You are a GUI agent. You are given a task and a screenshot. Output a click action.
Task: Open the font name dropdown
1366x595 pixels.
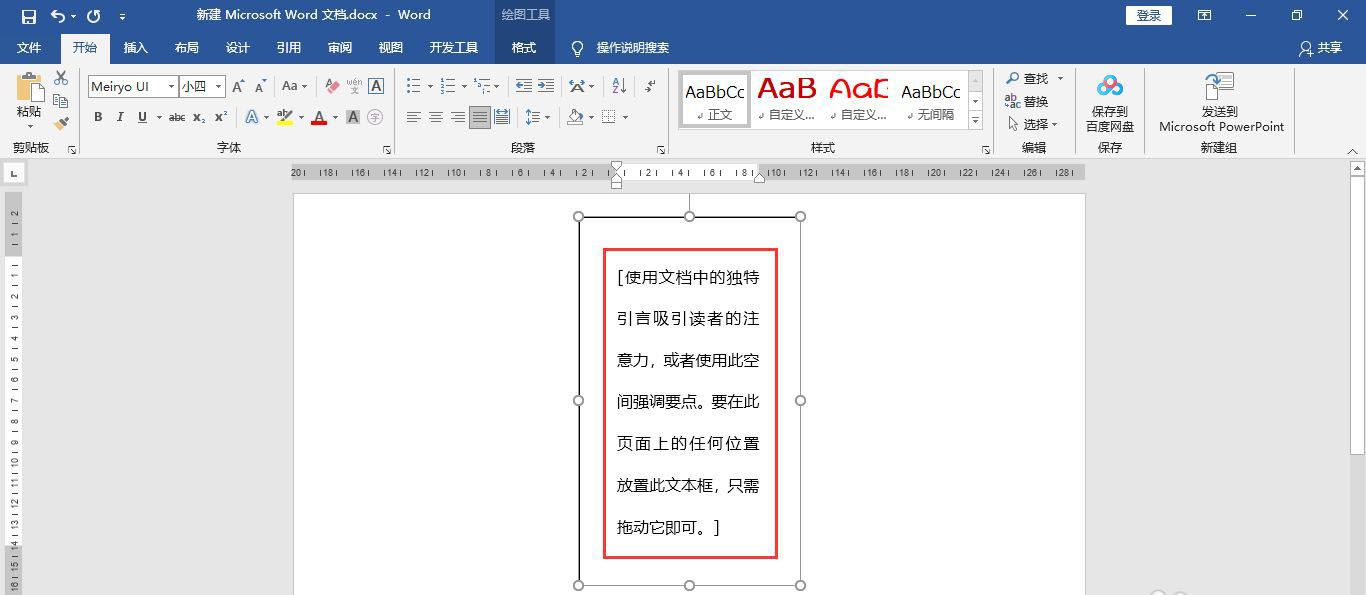pos(171,86)
